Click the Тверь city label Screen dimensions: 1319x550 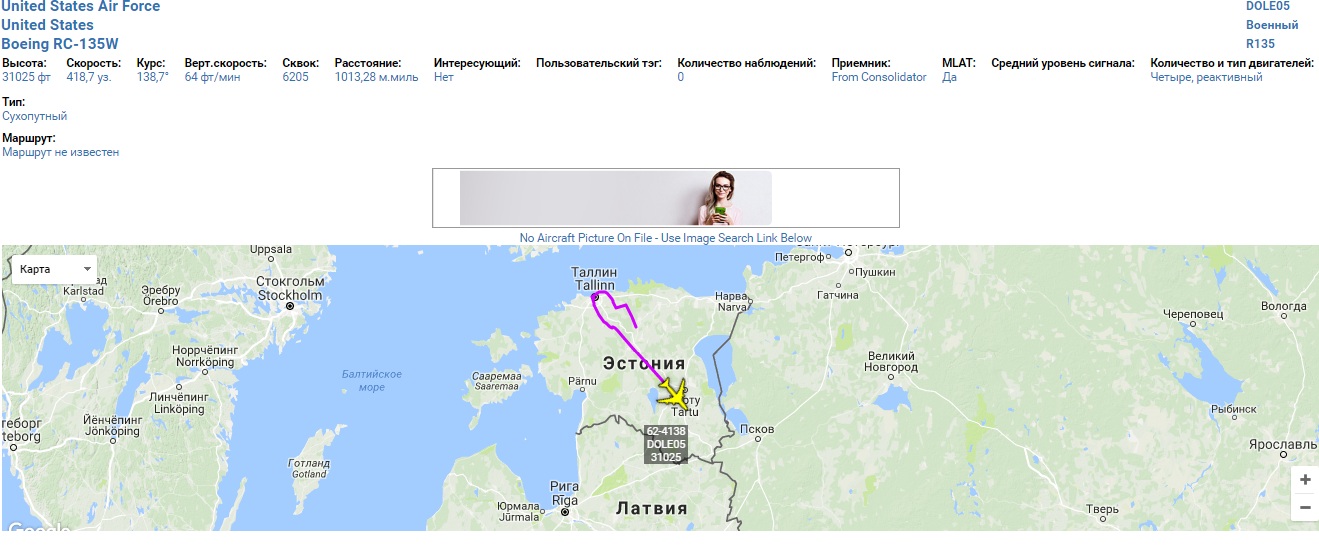click(x=1101, y=509)
